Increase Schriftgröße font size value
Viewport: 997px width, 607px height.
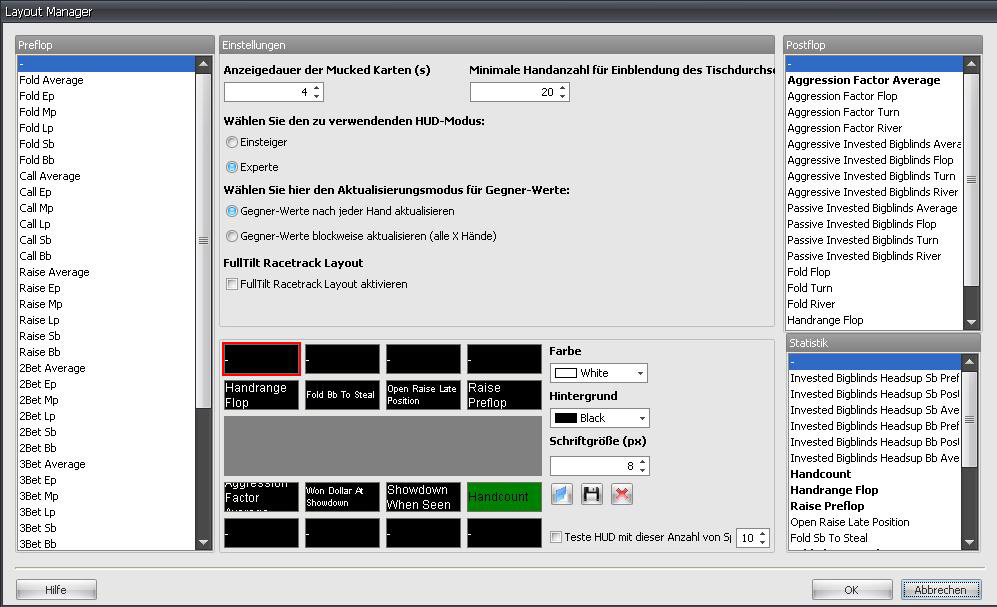[643, 462]
